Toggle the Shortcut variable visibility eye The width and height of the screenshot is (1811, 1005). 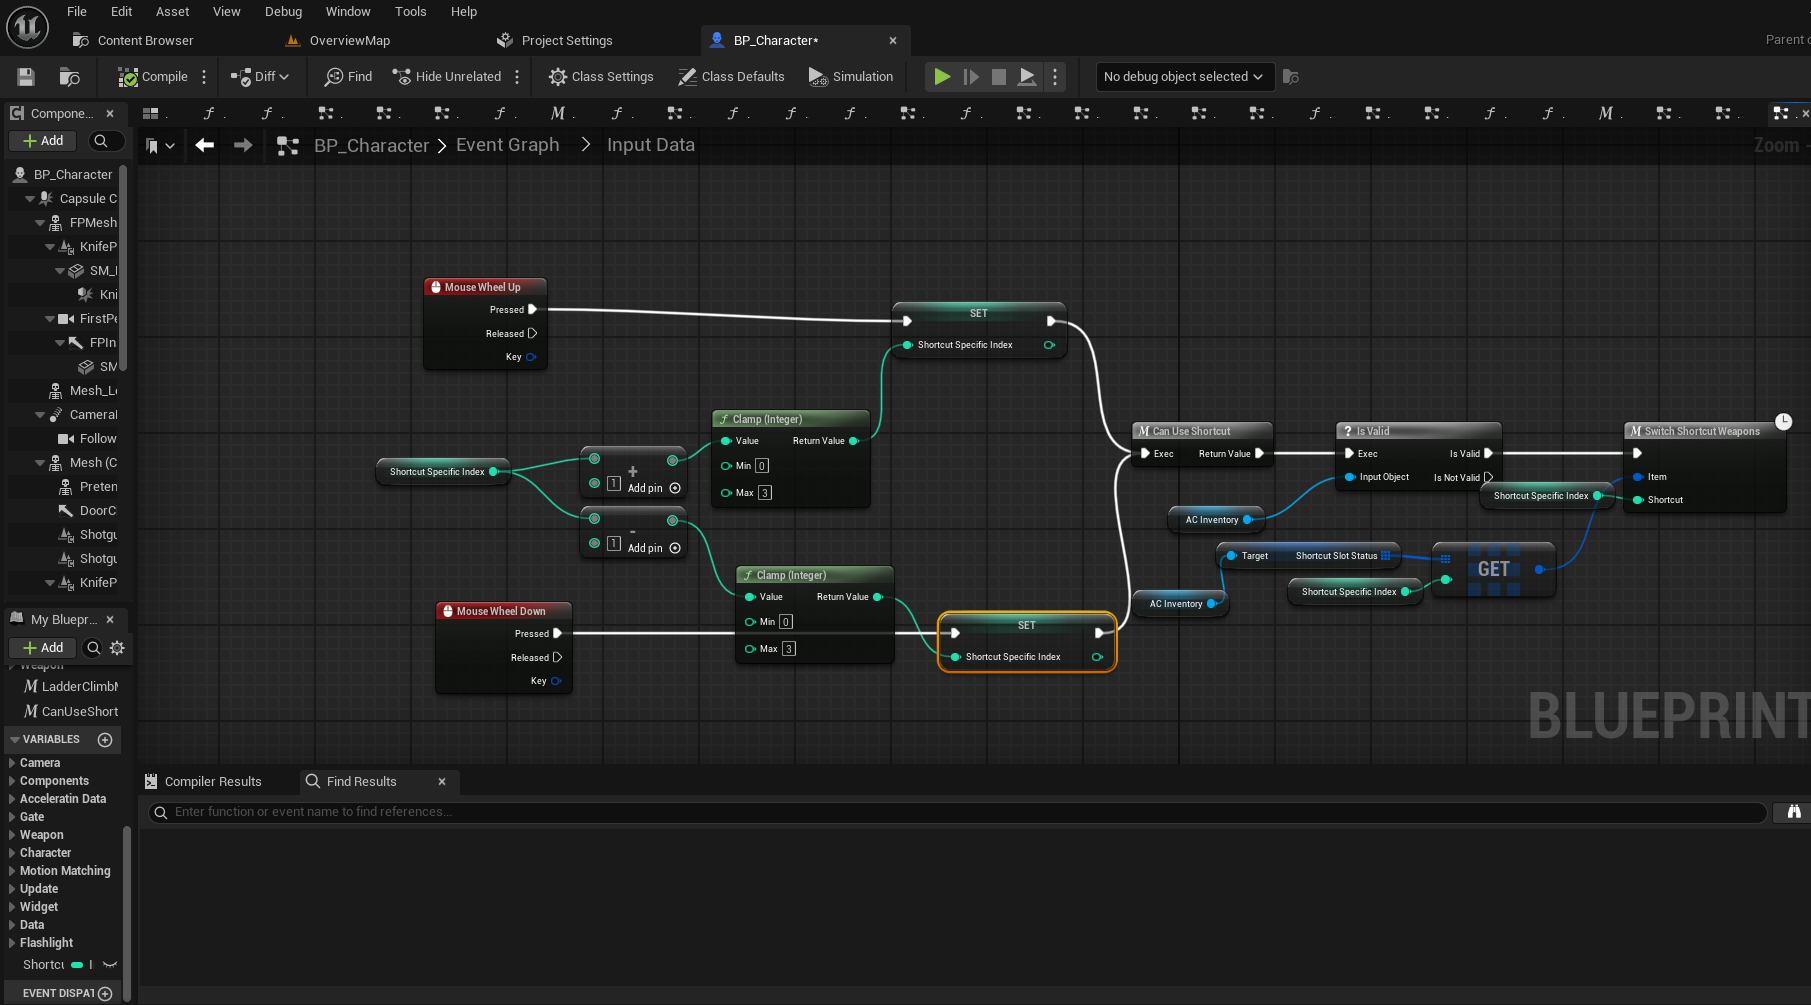tap(110, 965)
